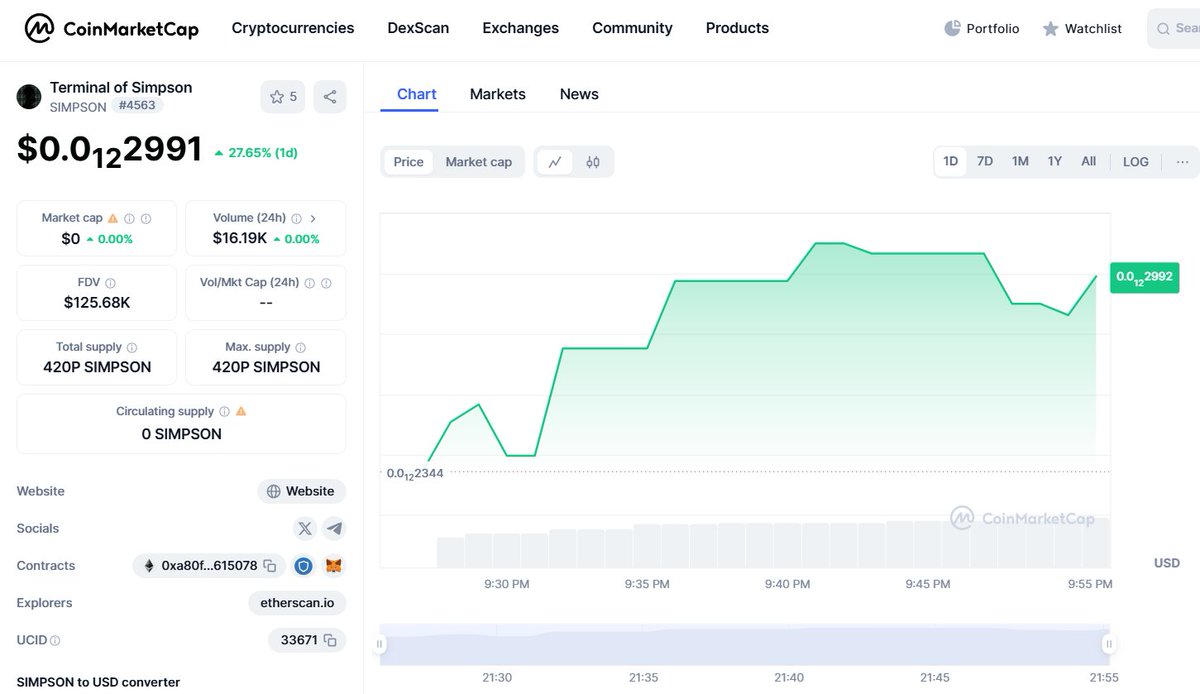Open the chart more options ellipsis
Image resolution: width=1200 pixels, height=694 pixels.
coord(1182,161)
